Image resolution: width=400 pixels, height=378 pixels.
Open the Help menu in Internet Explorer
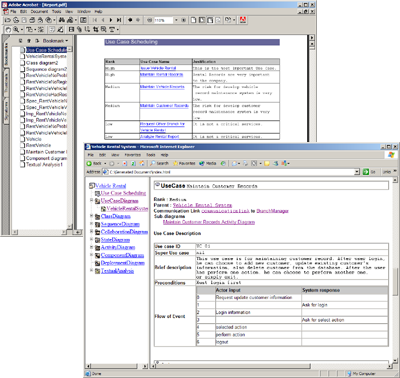pyautogui.click(x=164, y=155)
